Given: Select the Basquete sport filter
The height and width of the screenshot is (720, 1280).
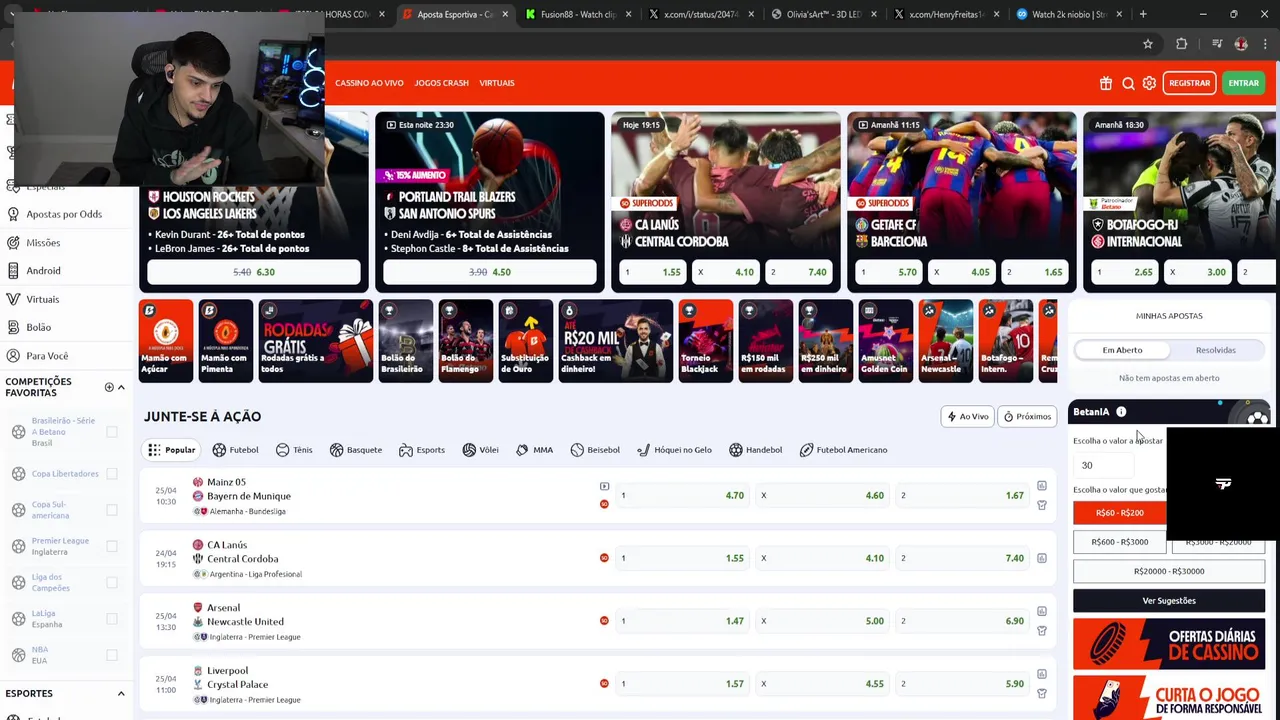Looking at the screenshot, I should tap(356, 450).
